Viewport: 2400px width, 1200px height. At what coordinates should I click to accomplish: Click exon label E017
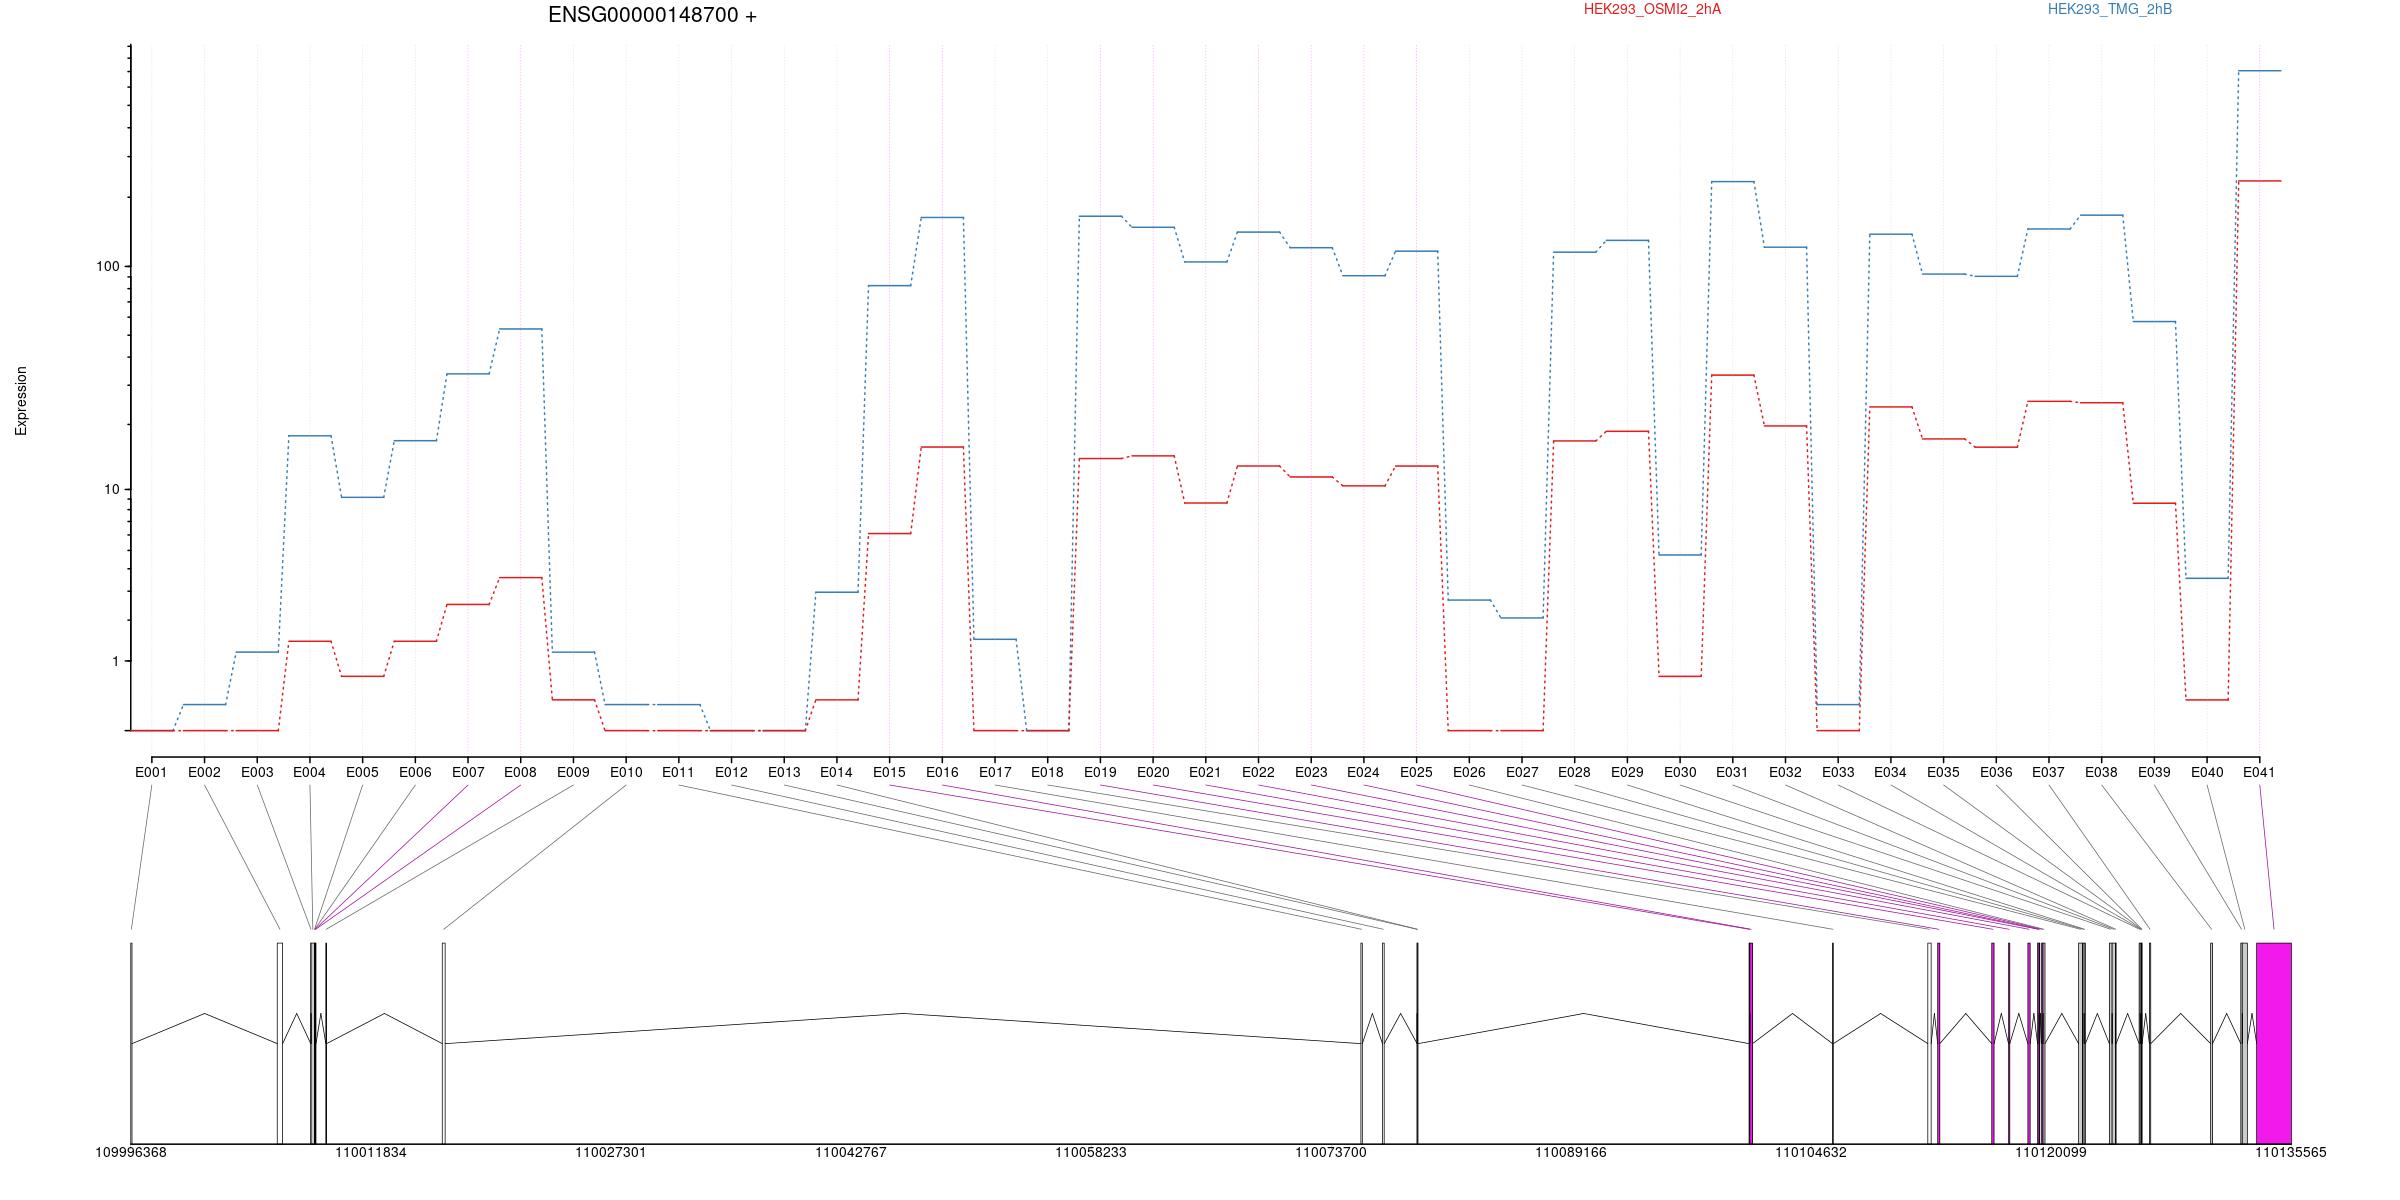pyautogui.click(x=995, y=772)
